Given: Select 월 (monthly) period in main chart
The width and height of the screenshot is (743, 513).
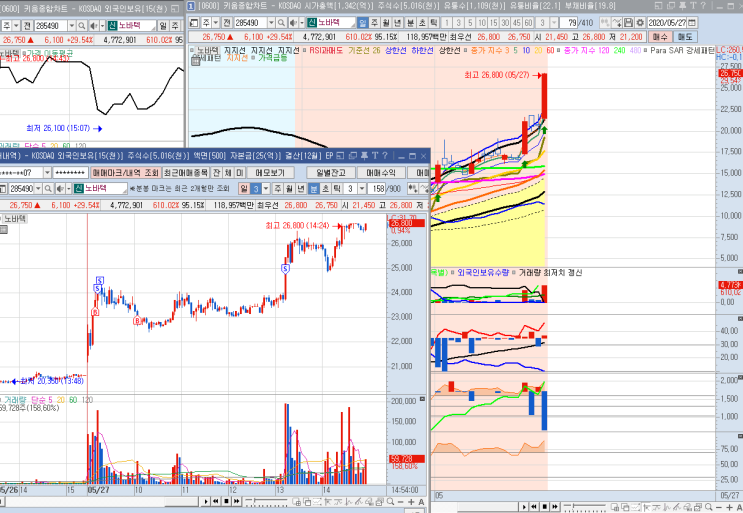Looking at the screenshot, I should point(386,23).
